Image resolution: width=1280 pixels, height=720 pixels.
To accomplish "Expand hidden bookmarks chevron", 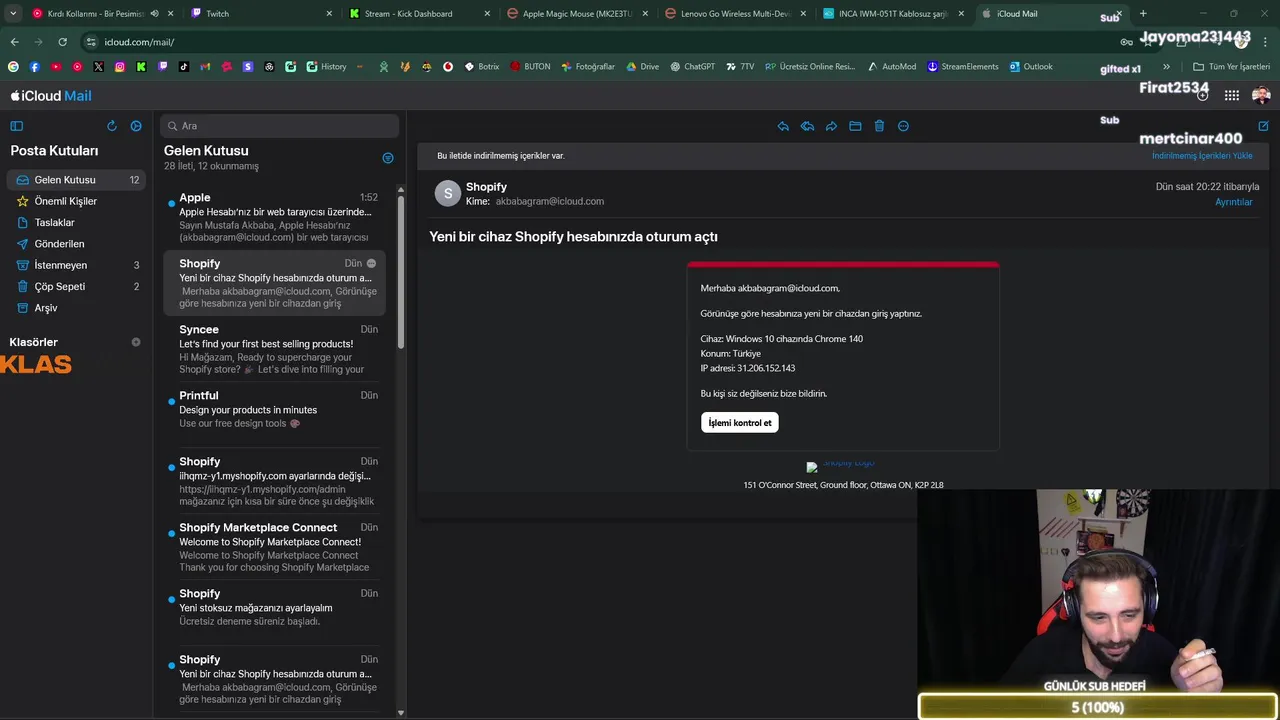I will click(1166, 67).
